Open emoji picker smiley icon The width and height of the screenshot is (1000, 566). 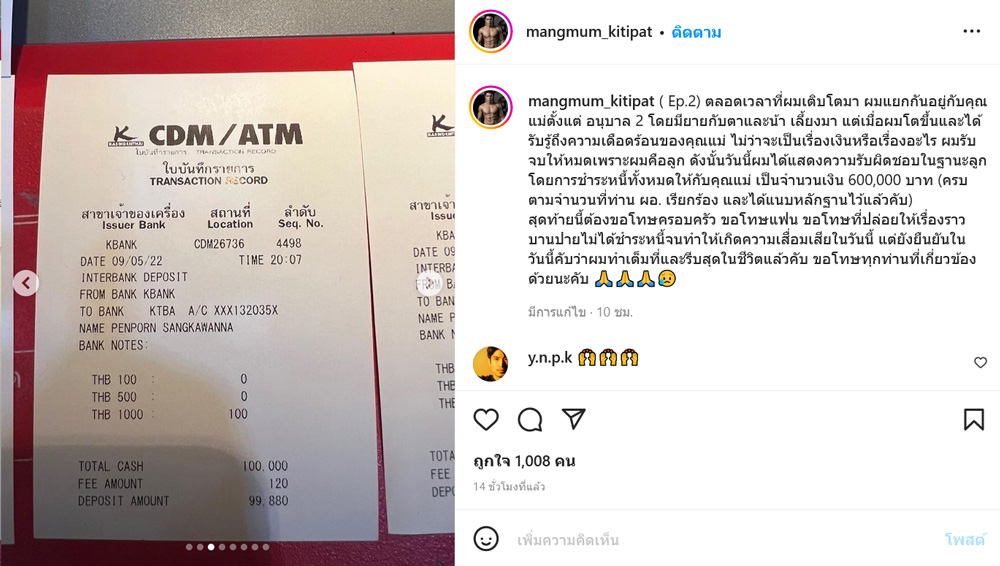click(486, 539)
